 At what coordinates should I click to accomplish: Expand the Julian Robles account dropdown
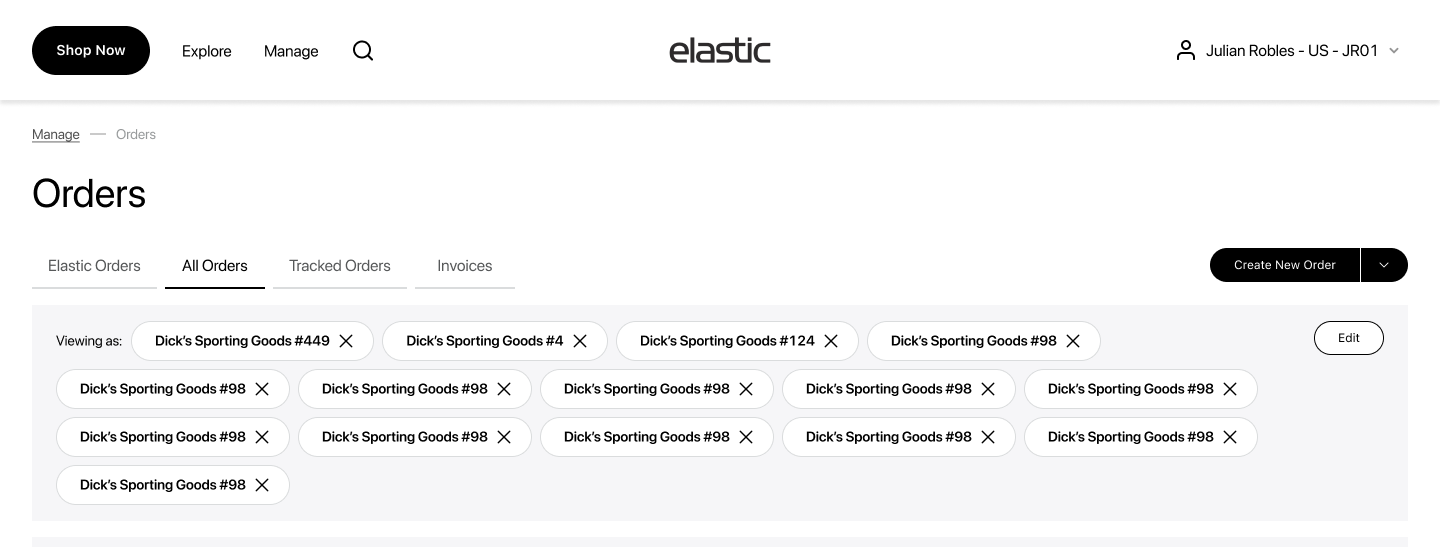(x=1394, y=51)
